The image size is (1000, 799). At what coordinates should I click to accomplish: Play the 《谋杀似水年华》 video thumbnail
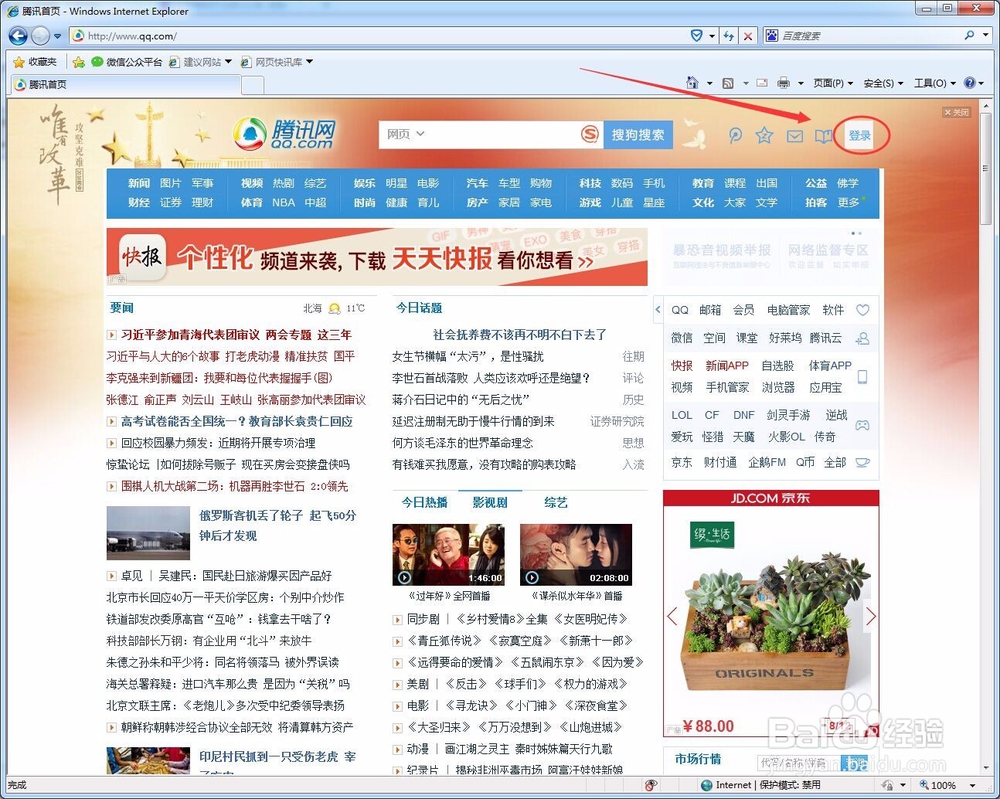pyautogui.click(x=576, y=555)
